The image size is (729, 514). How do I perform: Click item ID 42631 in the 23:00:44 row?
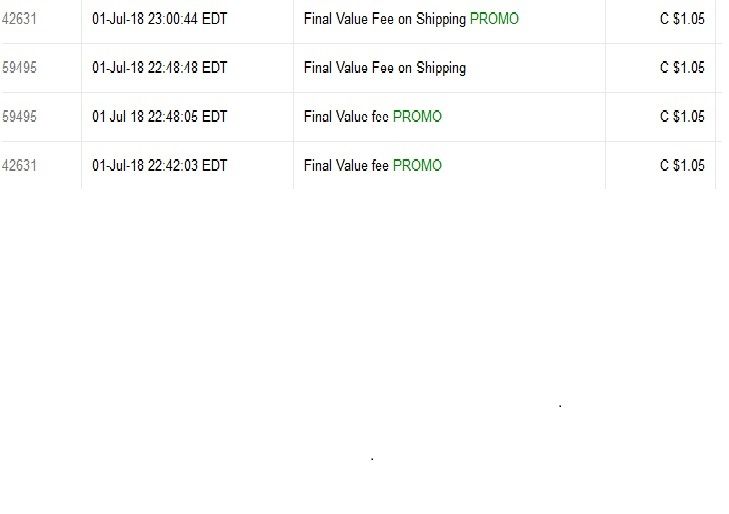click(19, 19)
